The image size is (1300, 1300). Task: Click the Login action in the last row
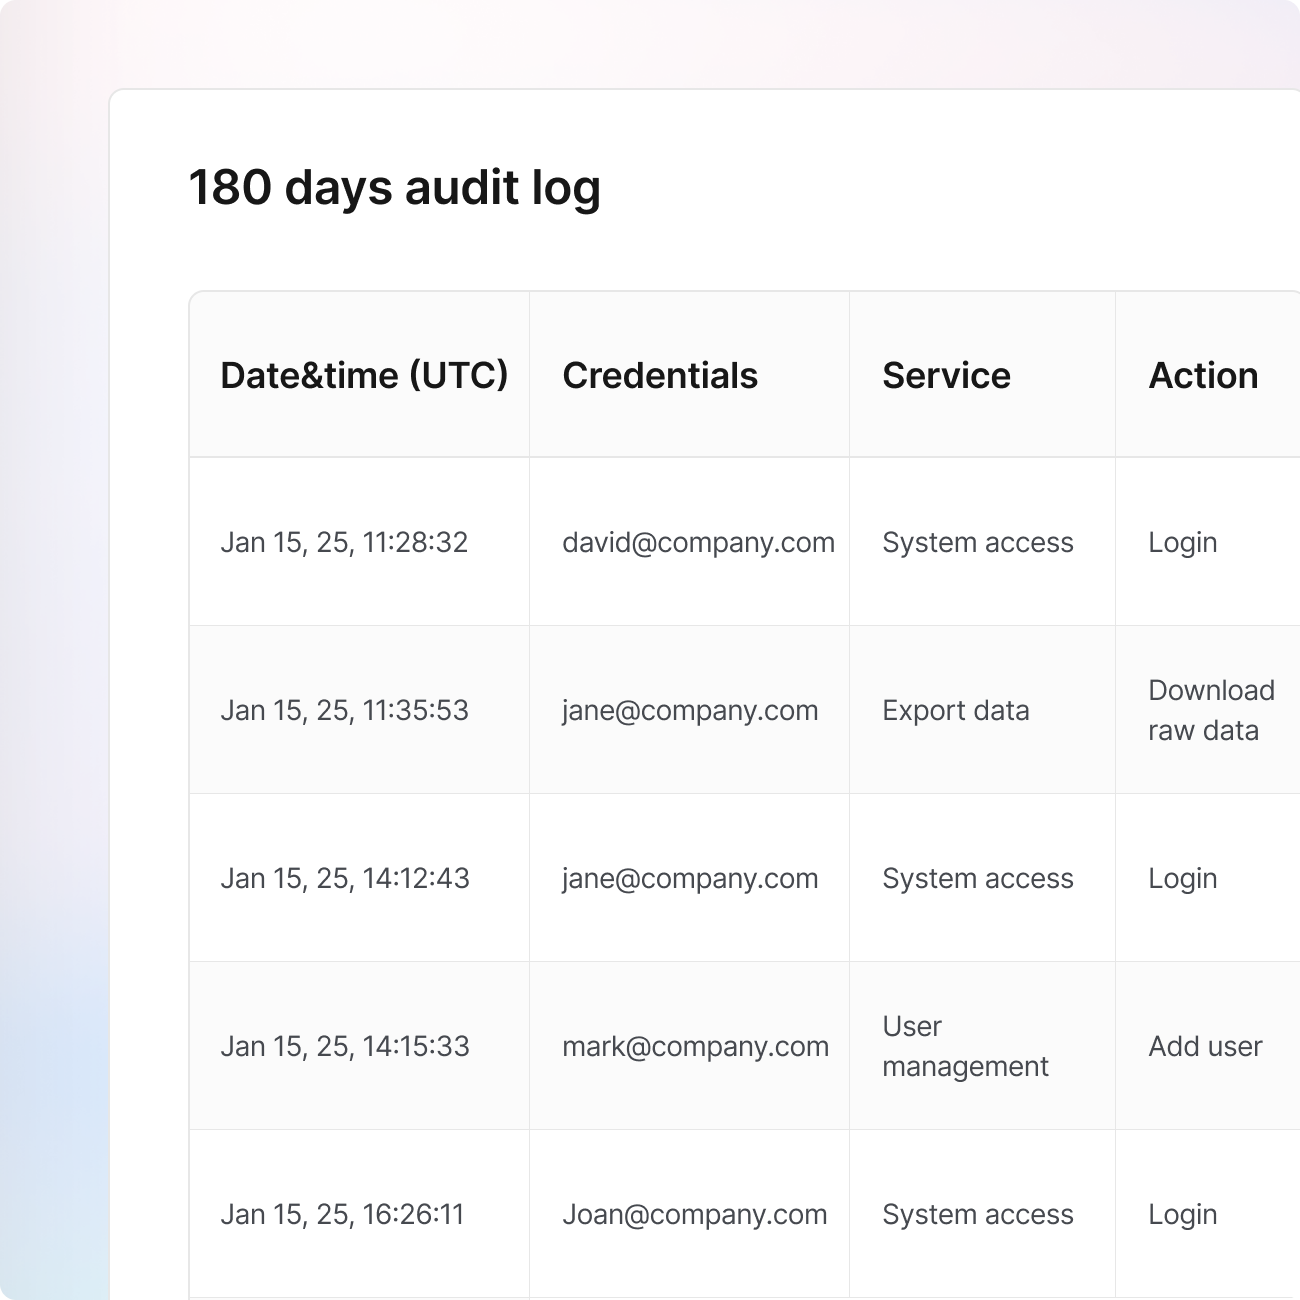click(1183, 1214)
